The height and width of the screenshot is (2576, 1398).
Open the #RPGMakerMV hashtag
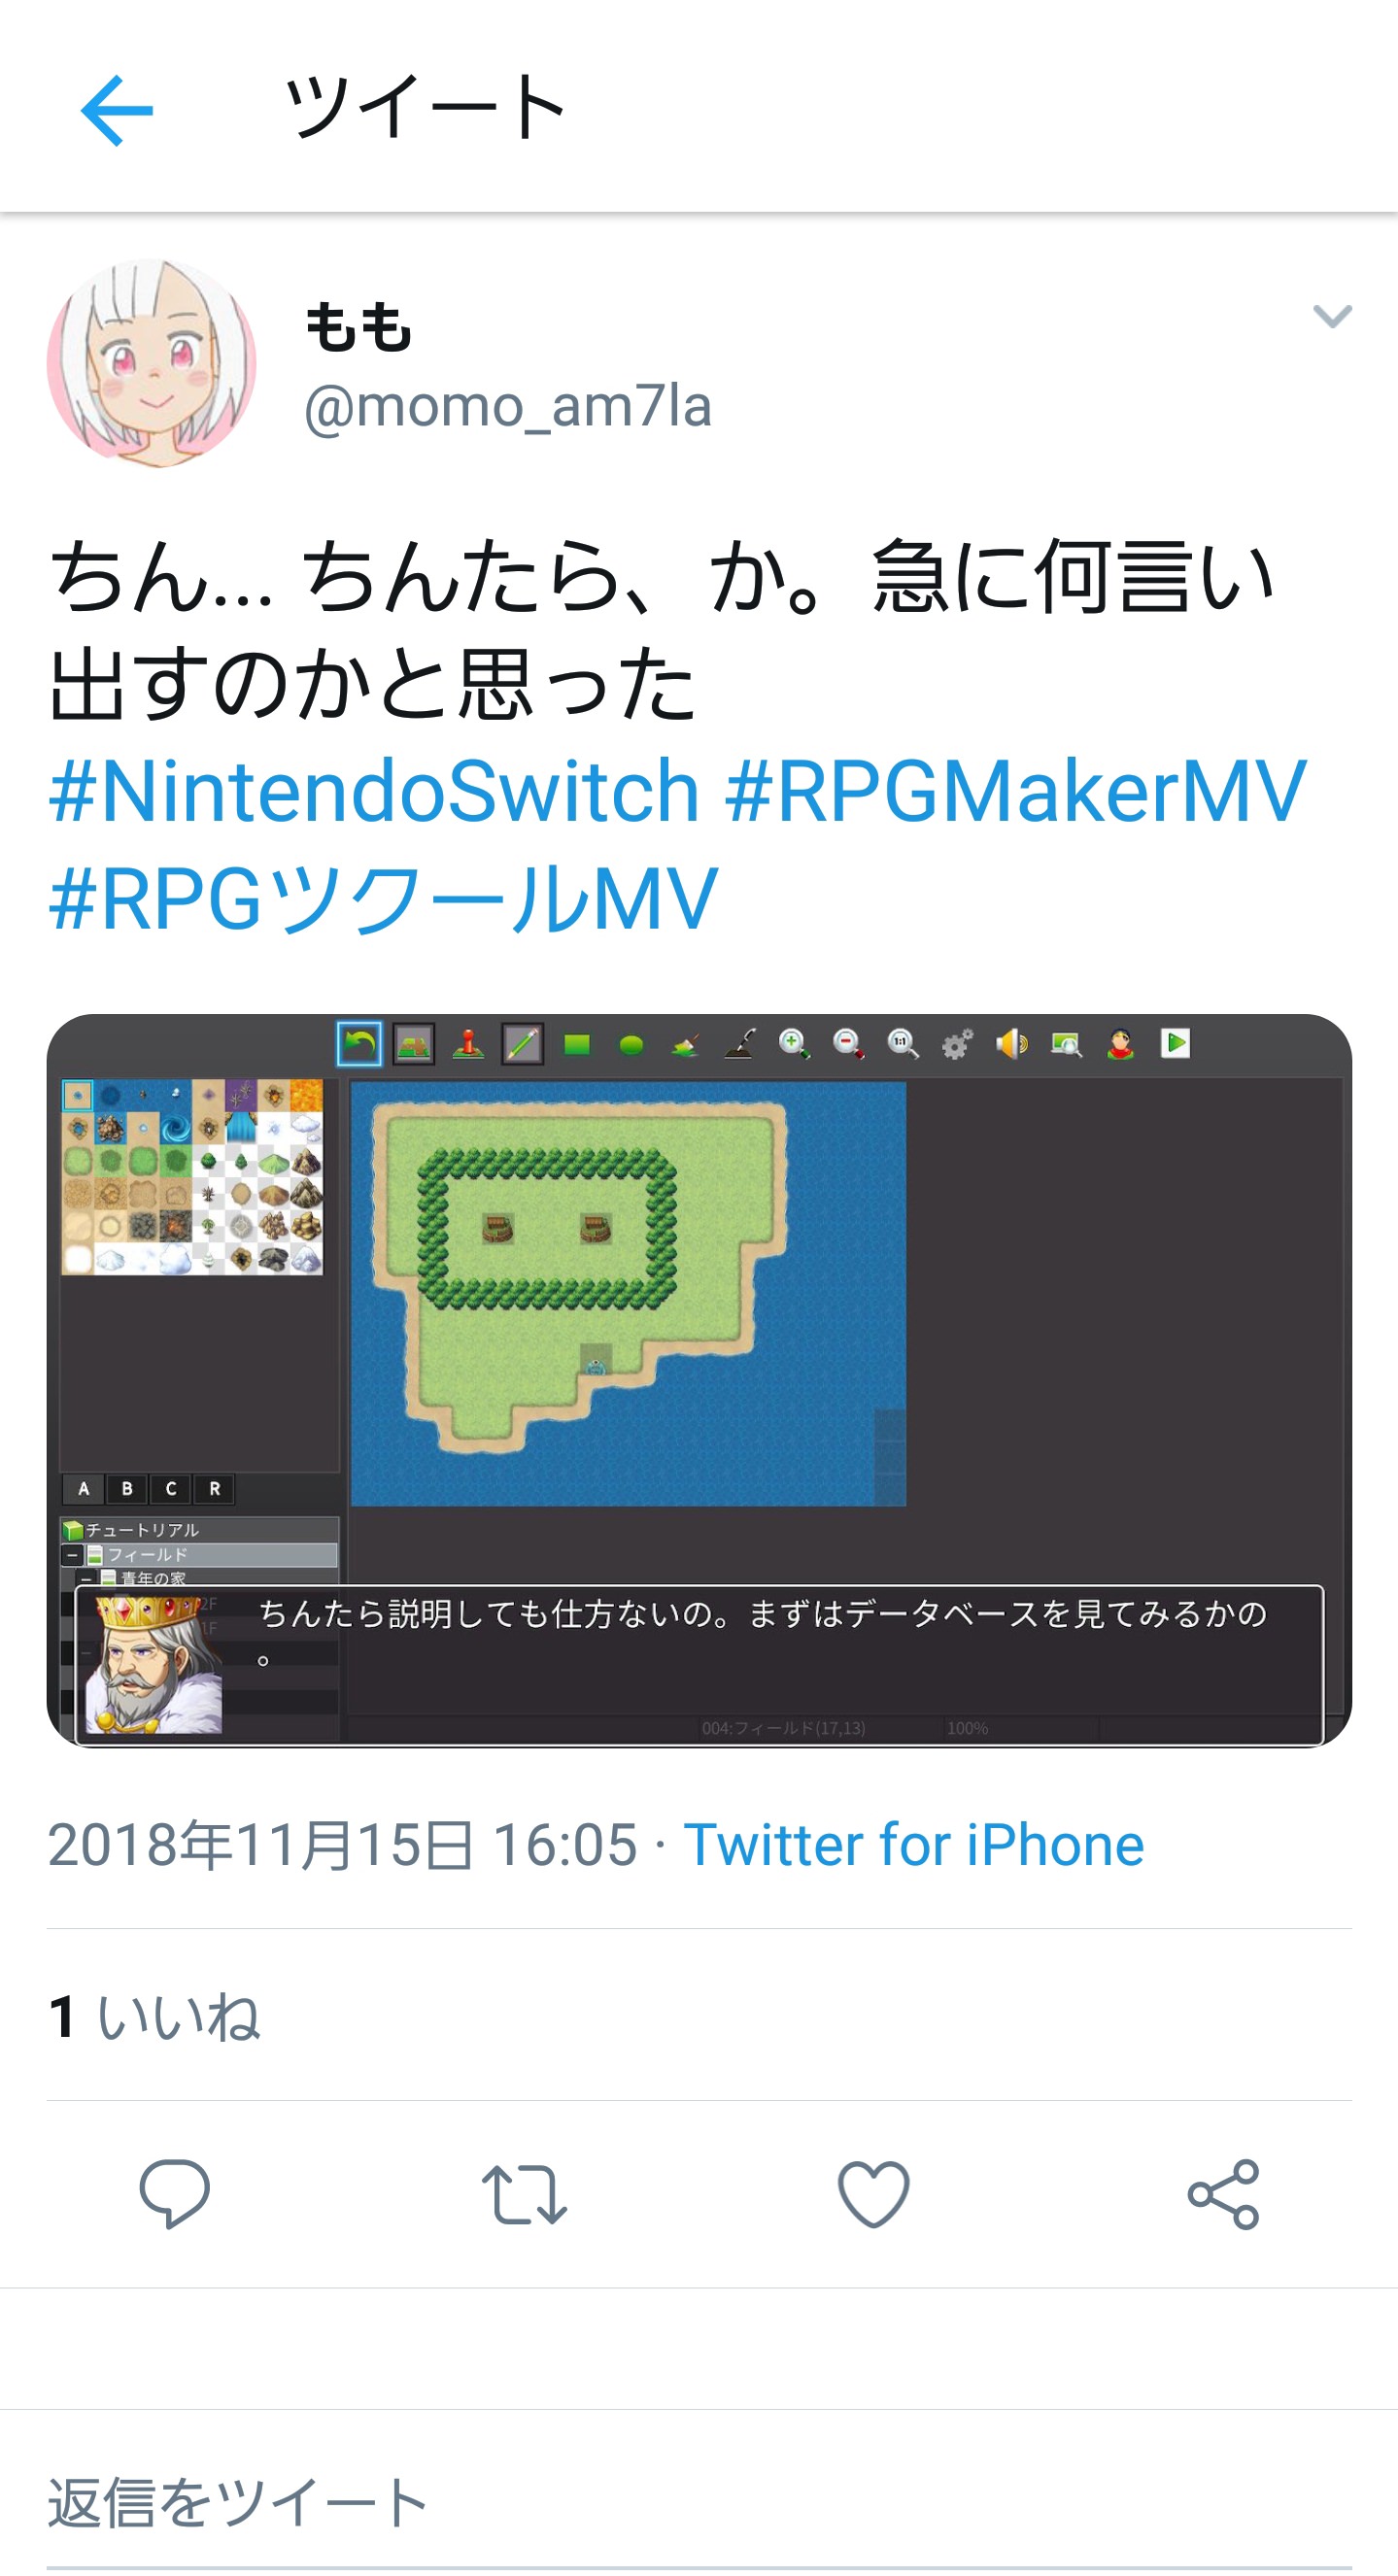[1015, 790]
